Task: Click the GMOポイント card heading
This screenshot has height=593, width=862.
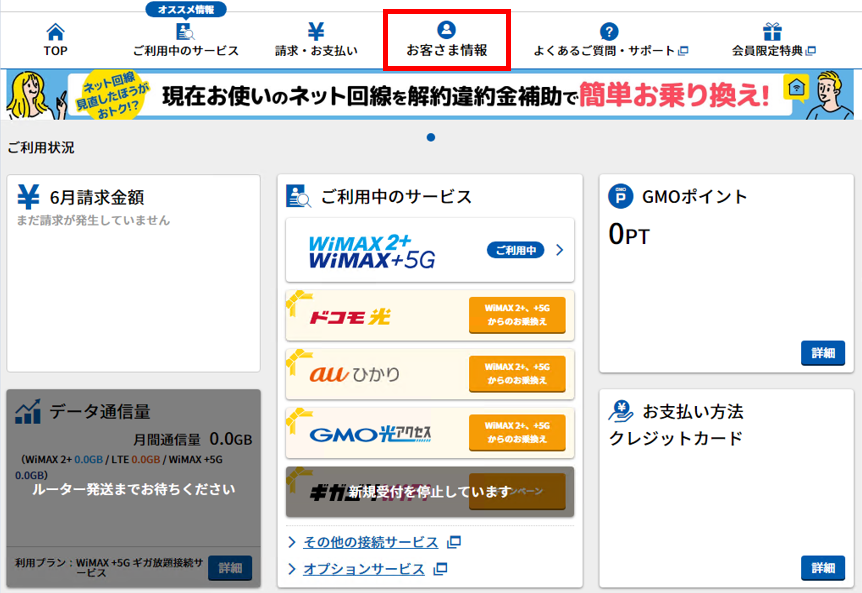Action: (x=694, y=196)
